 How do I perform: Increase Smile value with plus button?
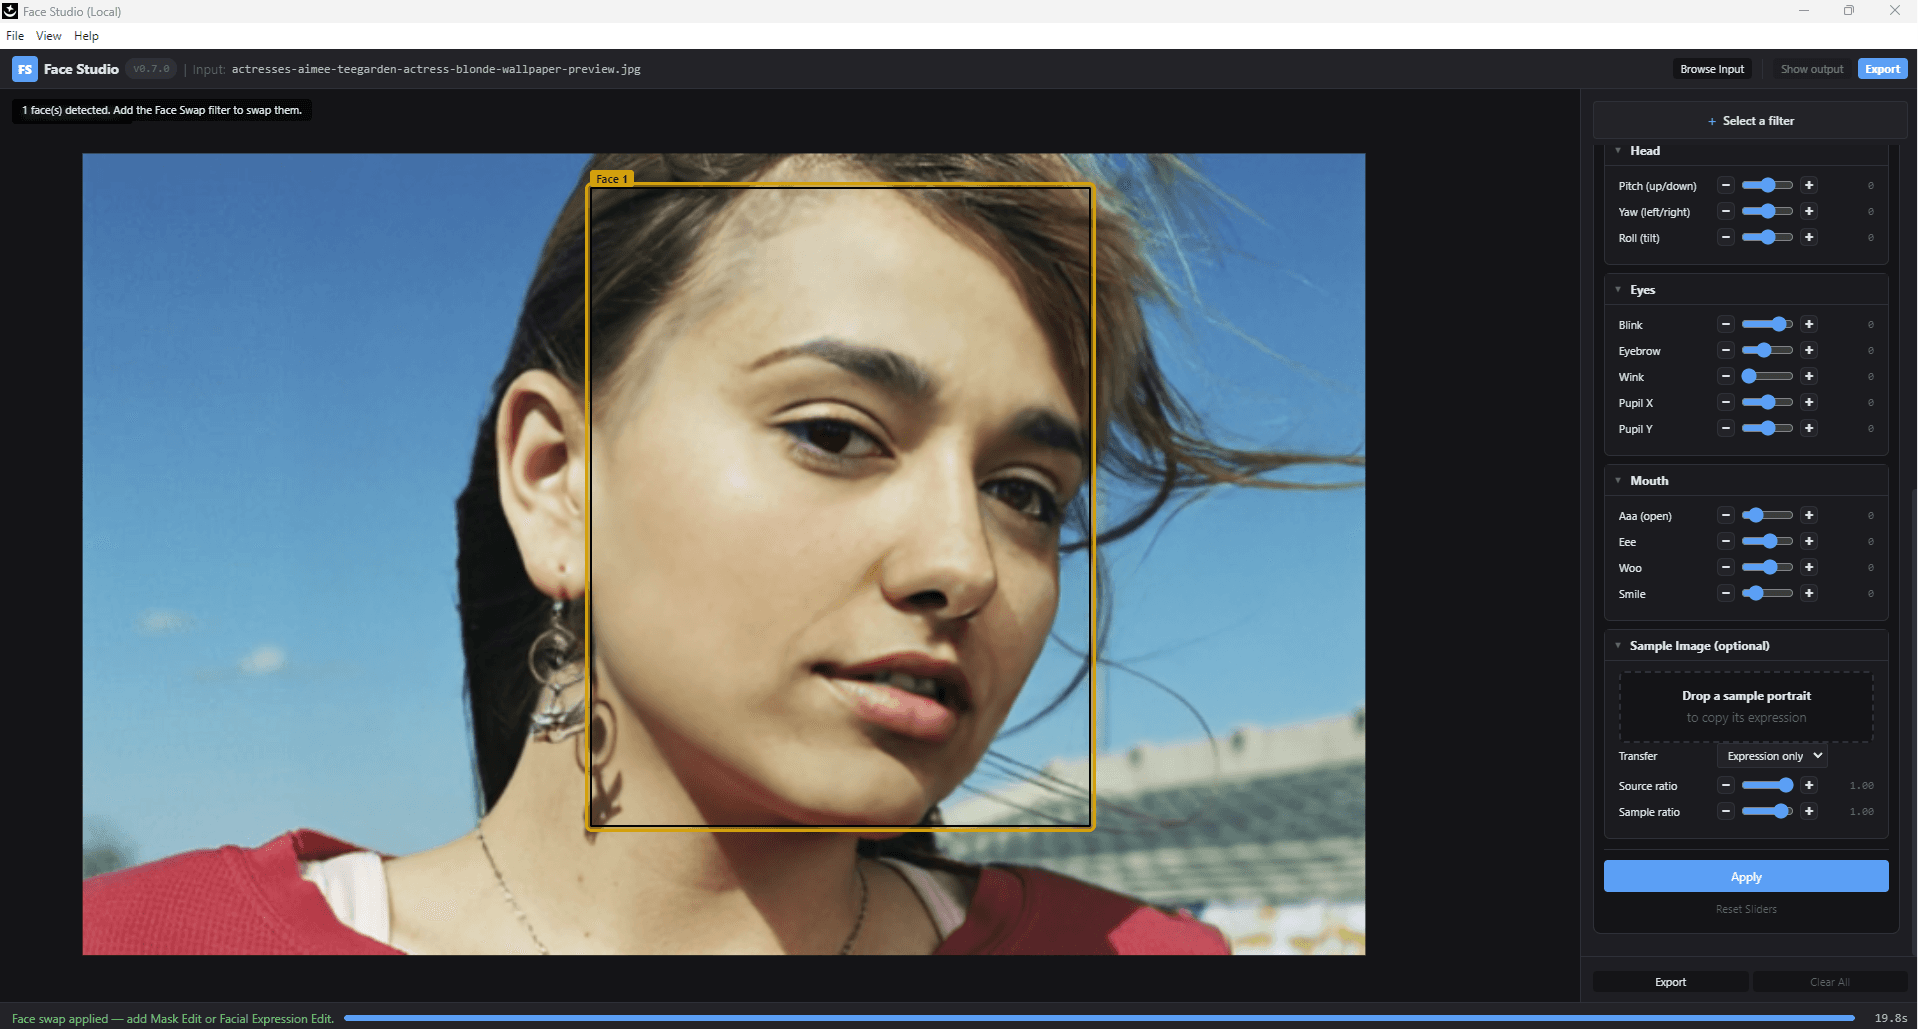click(1809, 594)
